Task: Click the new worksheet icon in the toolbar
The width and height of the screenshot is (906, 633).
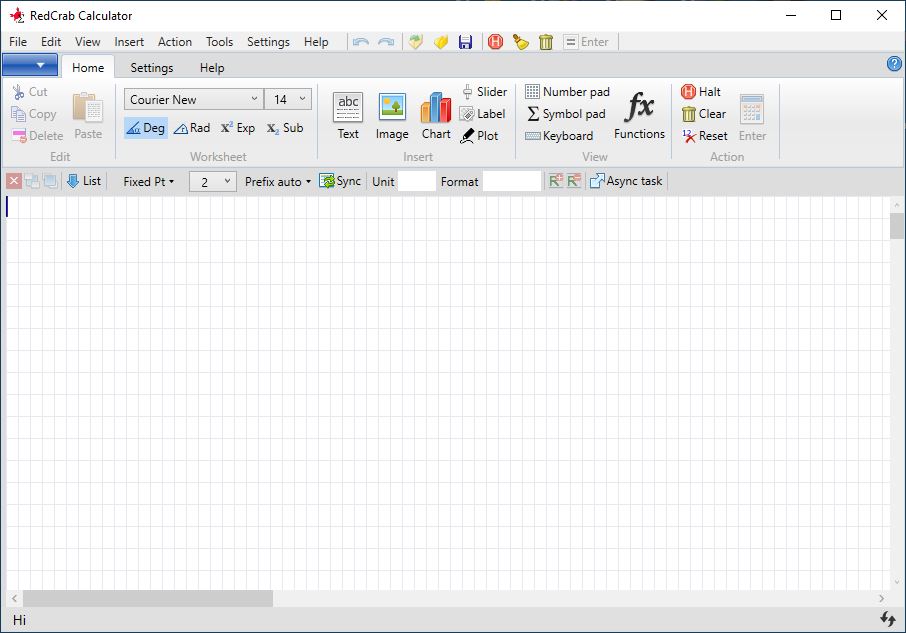Action: [416, 42]
